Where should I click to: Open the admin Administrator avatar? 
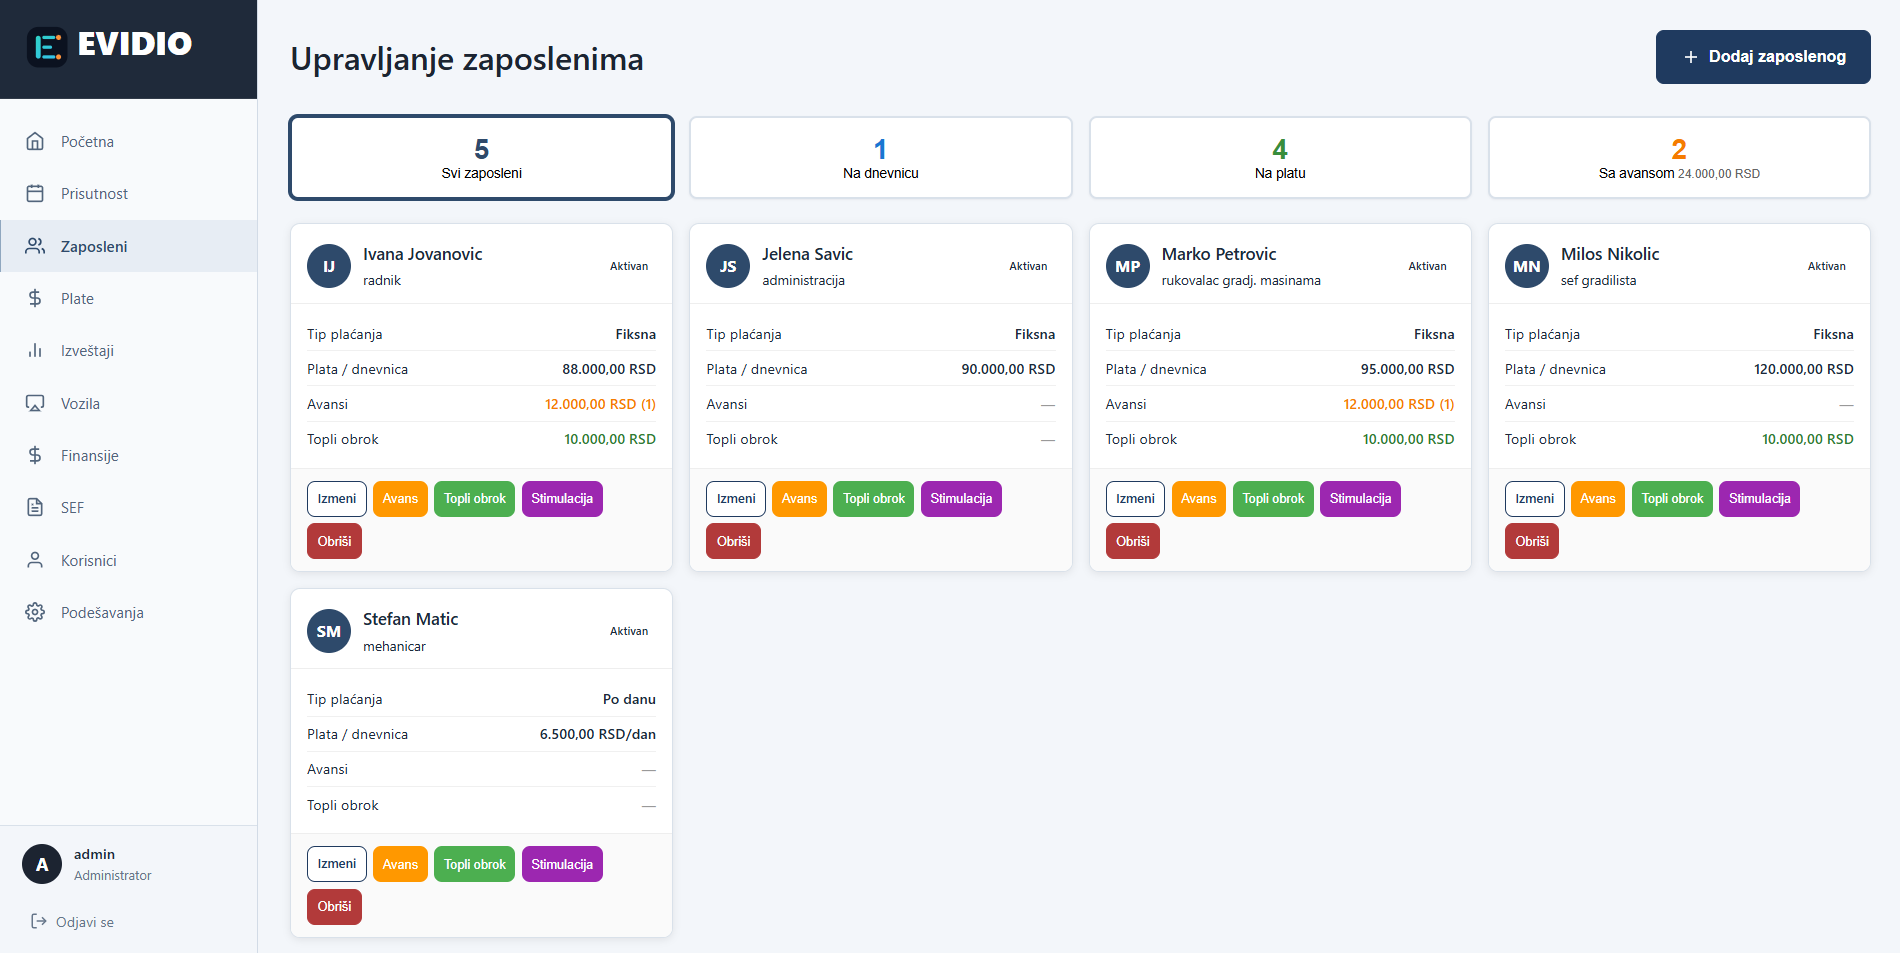click(x=41, y=863)
